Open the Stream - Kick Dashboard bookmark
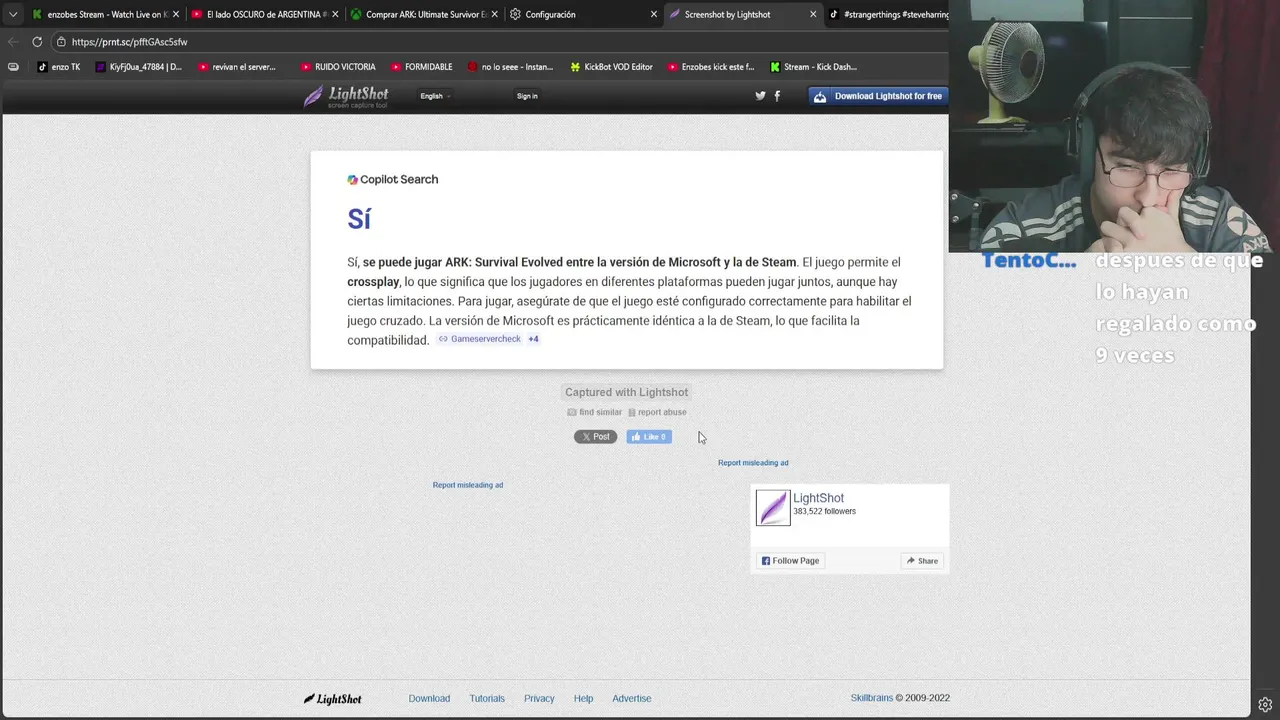 813,67
